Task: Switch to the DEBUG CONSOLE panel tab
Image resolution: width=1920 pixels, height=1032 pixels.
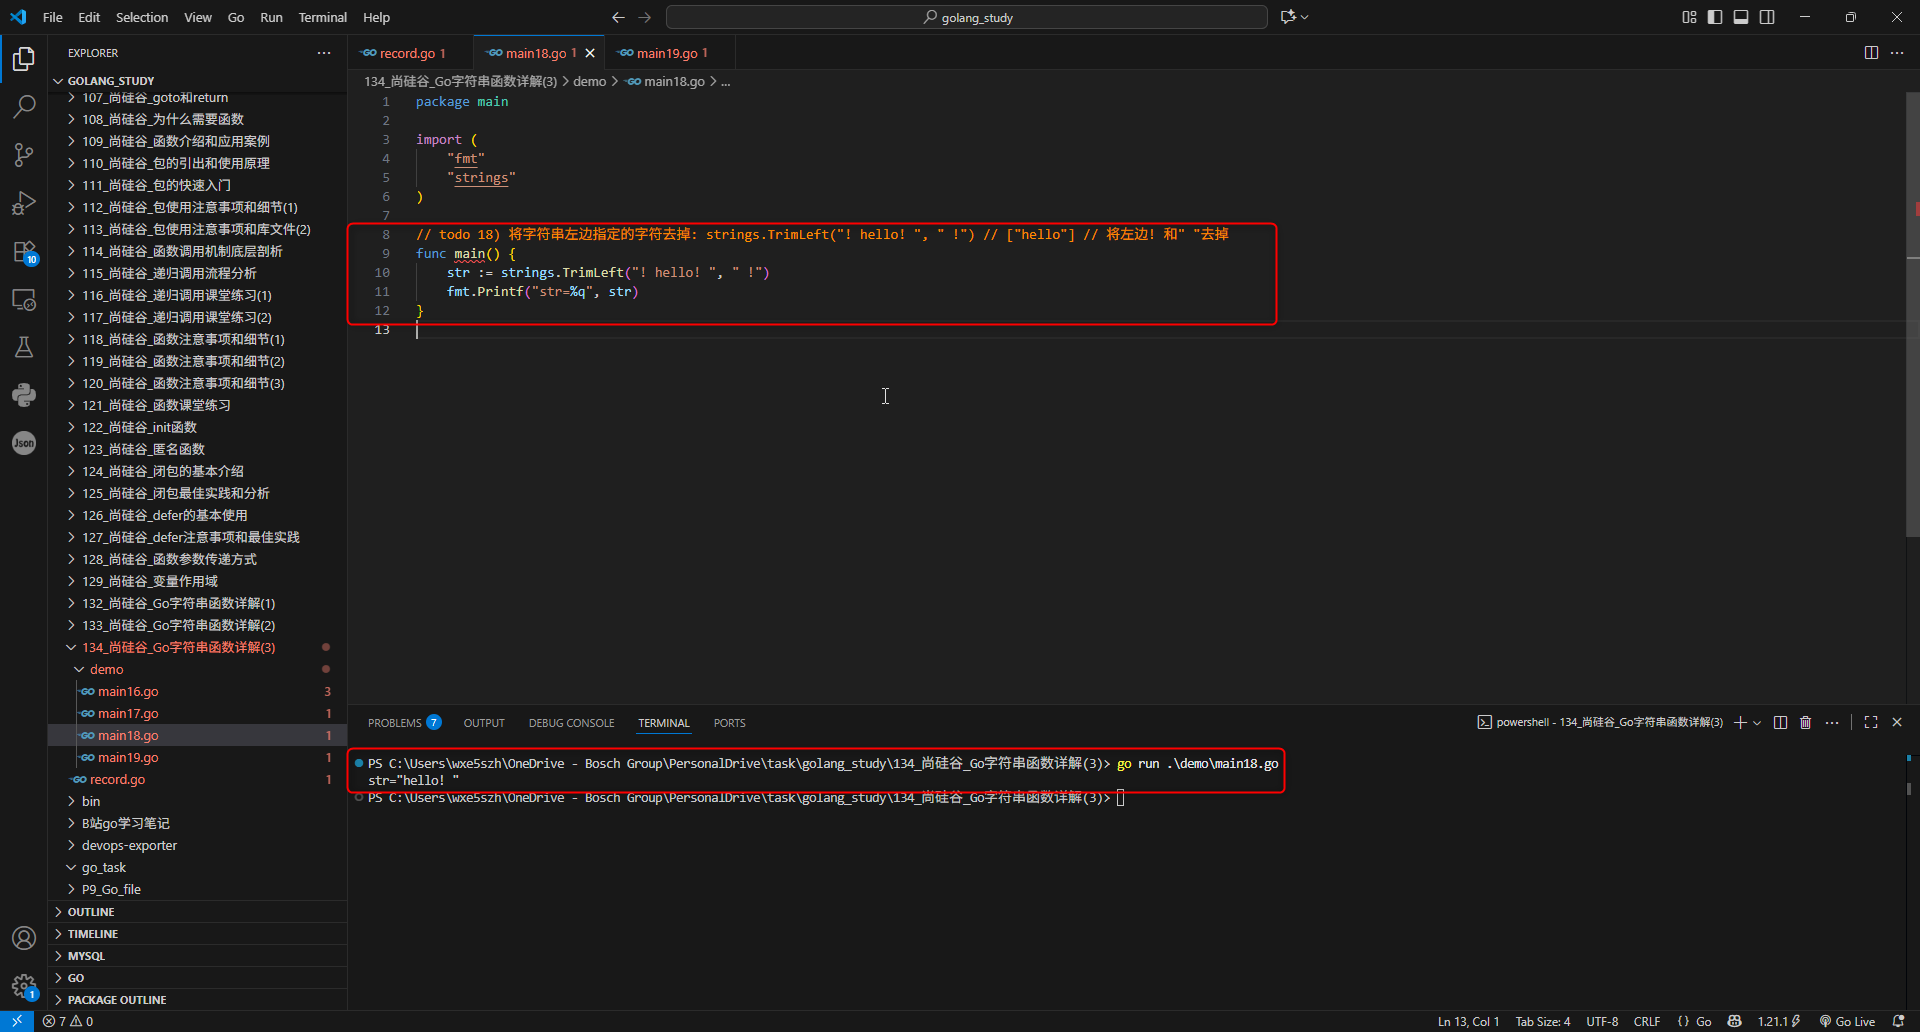Action: click(572, 723)
